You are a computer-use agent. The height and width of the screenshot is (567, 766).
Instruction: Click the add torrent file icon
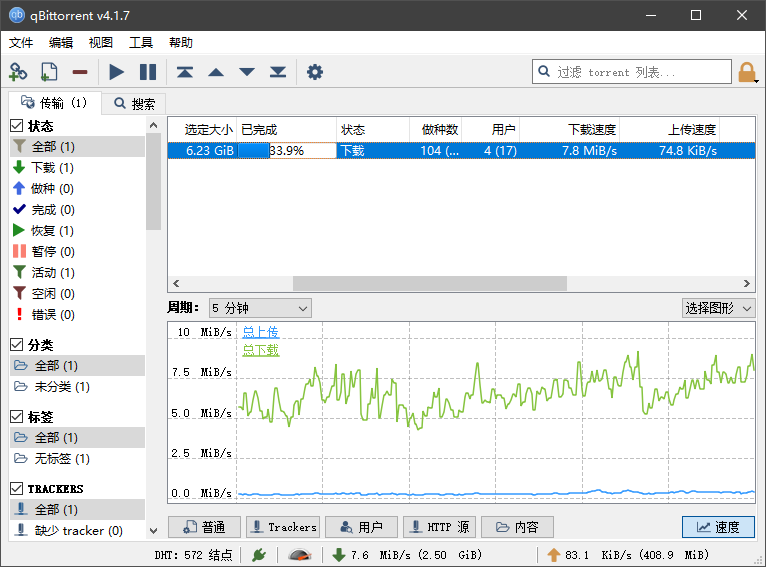(48, 72)
